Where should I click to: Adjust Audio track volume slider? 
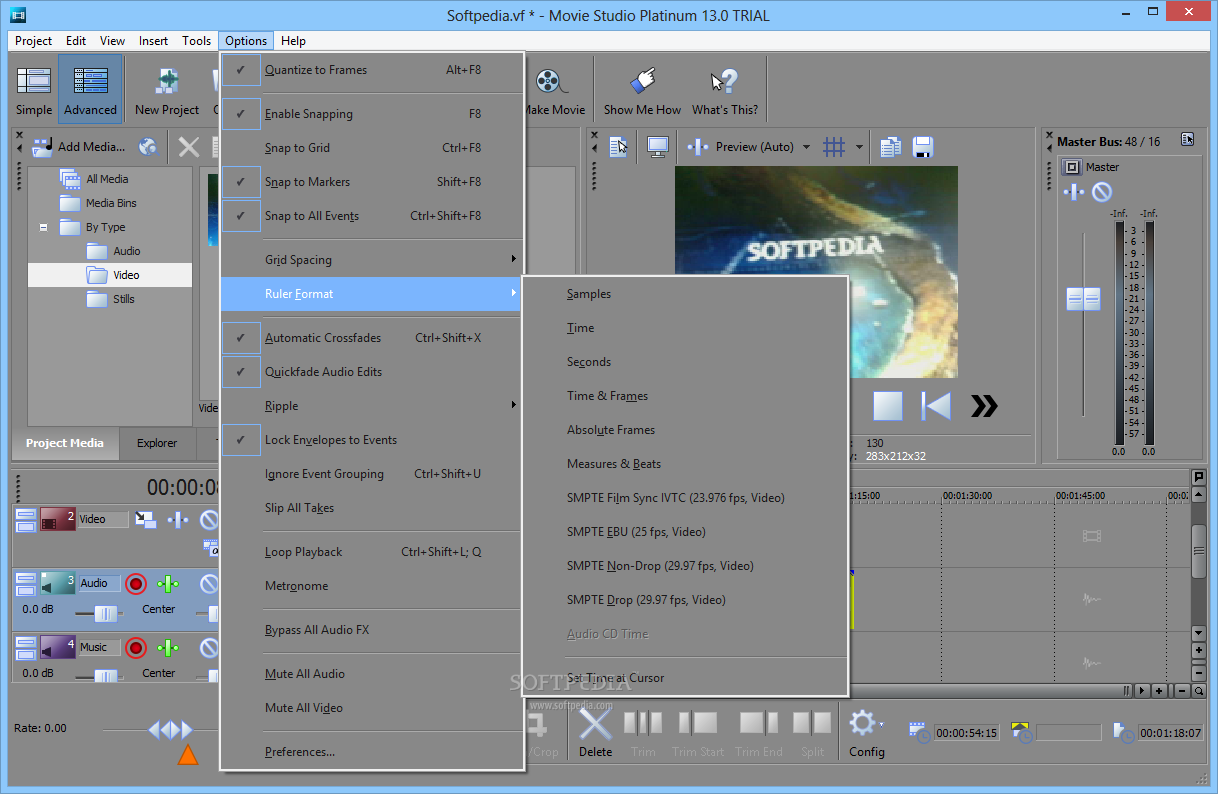[x=106, y=614]
